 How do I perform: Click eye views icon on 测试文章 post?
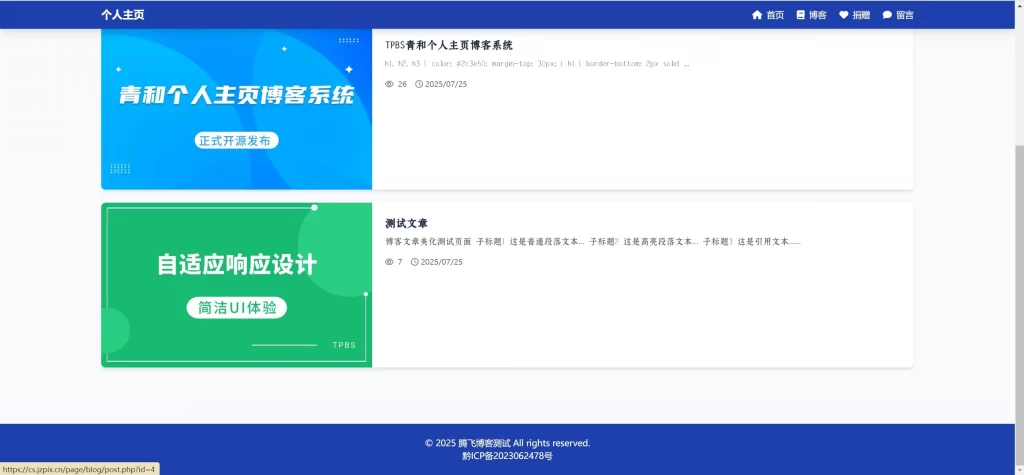(389, 262)
